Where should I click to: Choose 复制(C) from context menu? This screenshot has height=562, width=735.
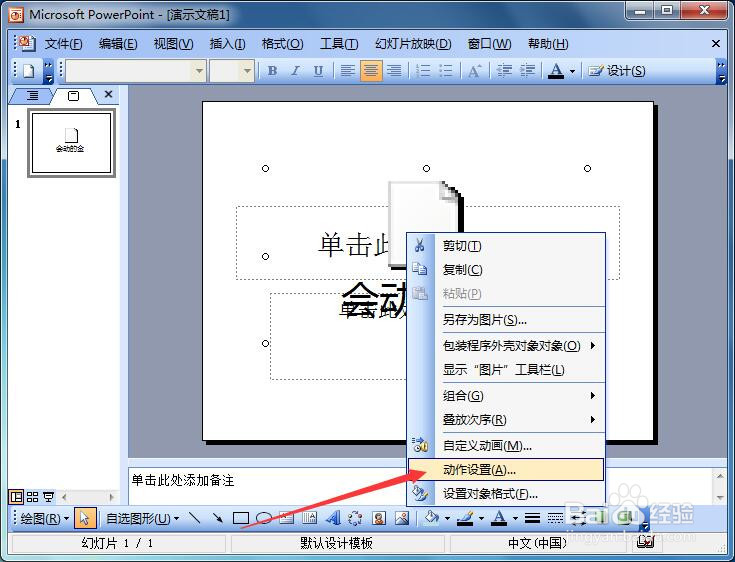(506, 270)
